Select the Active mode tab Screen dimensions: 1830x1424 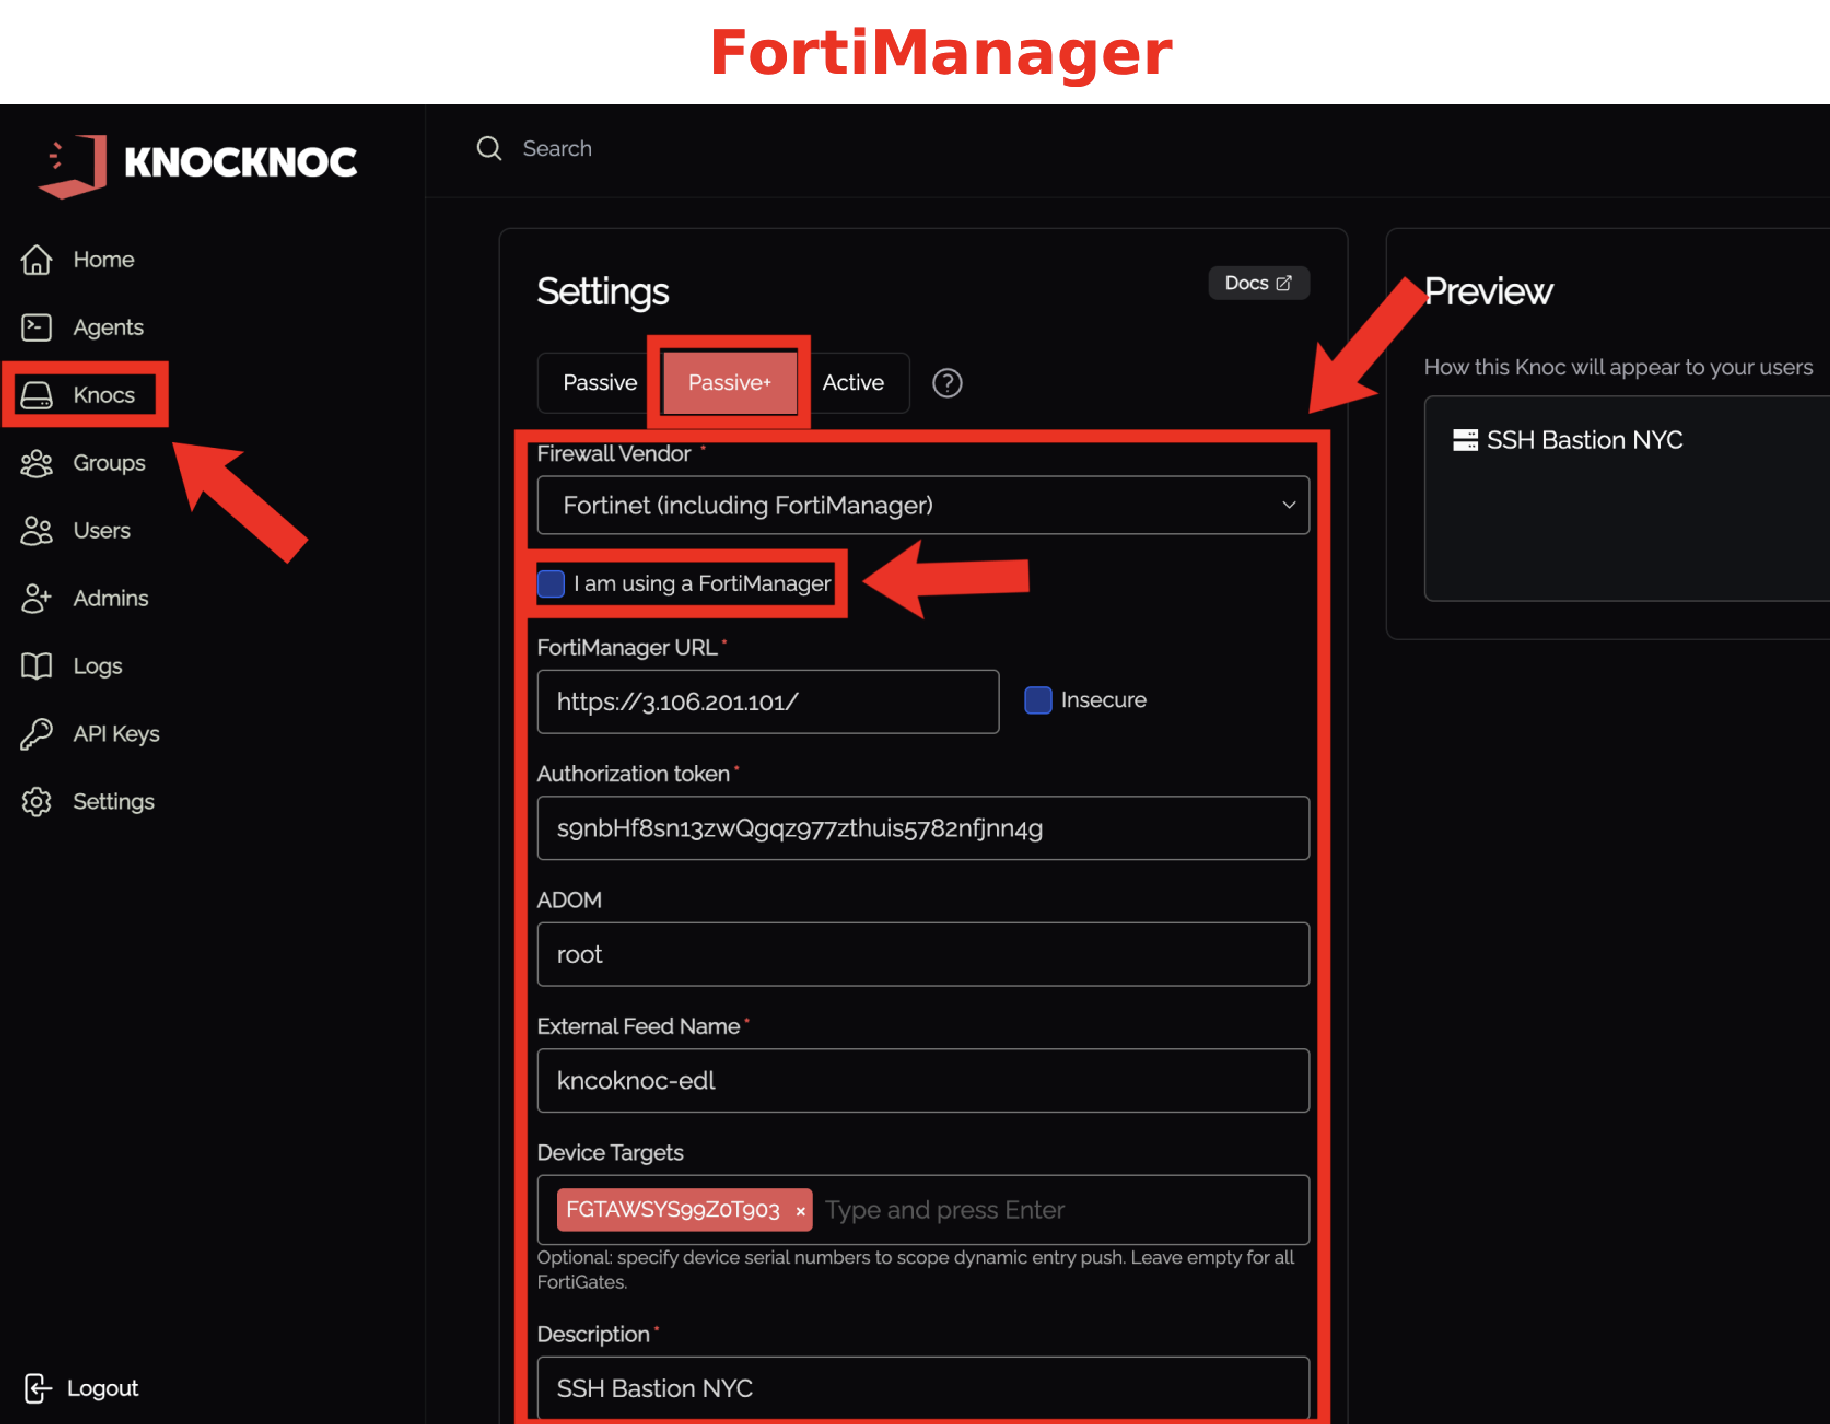point(853,383)
